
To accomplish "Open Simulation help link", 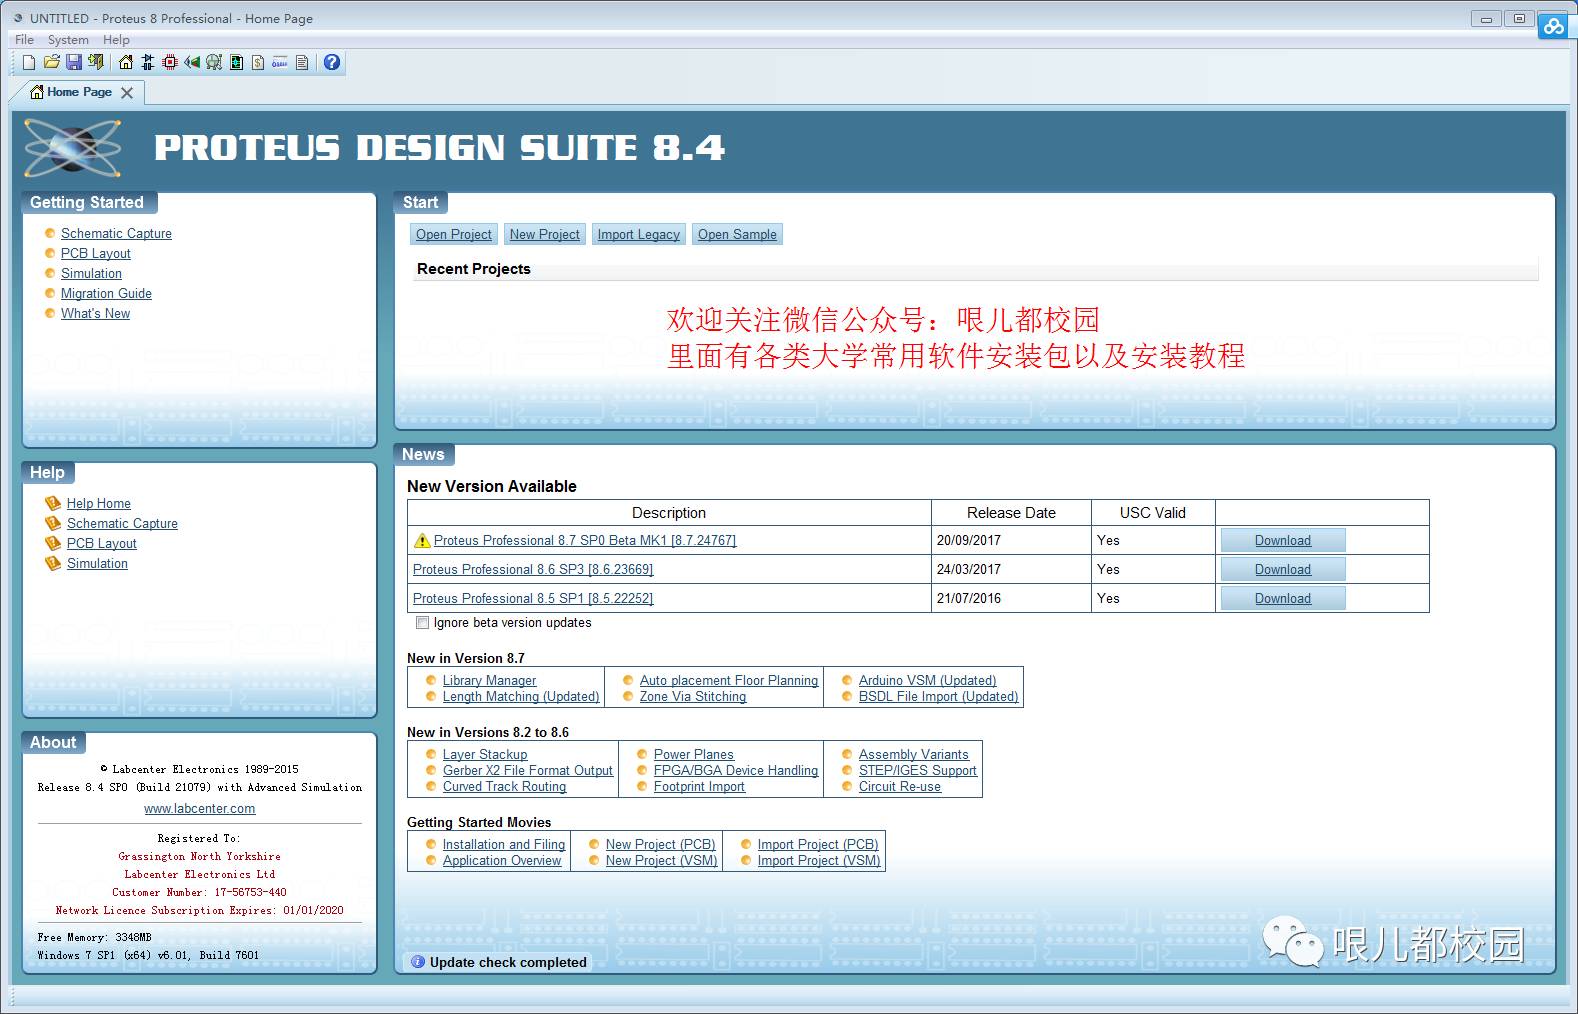I will (97, 563).
